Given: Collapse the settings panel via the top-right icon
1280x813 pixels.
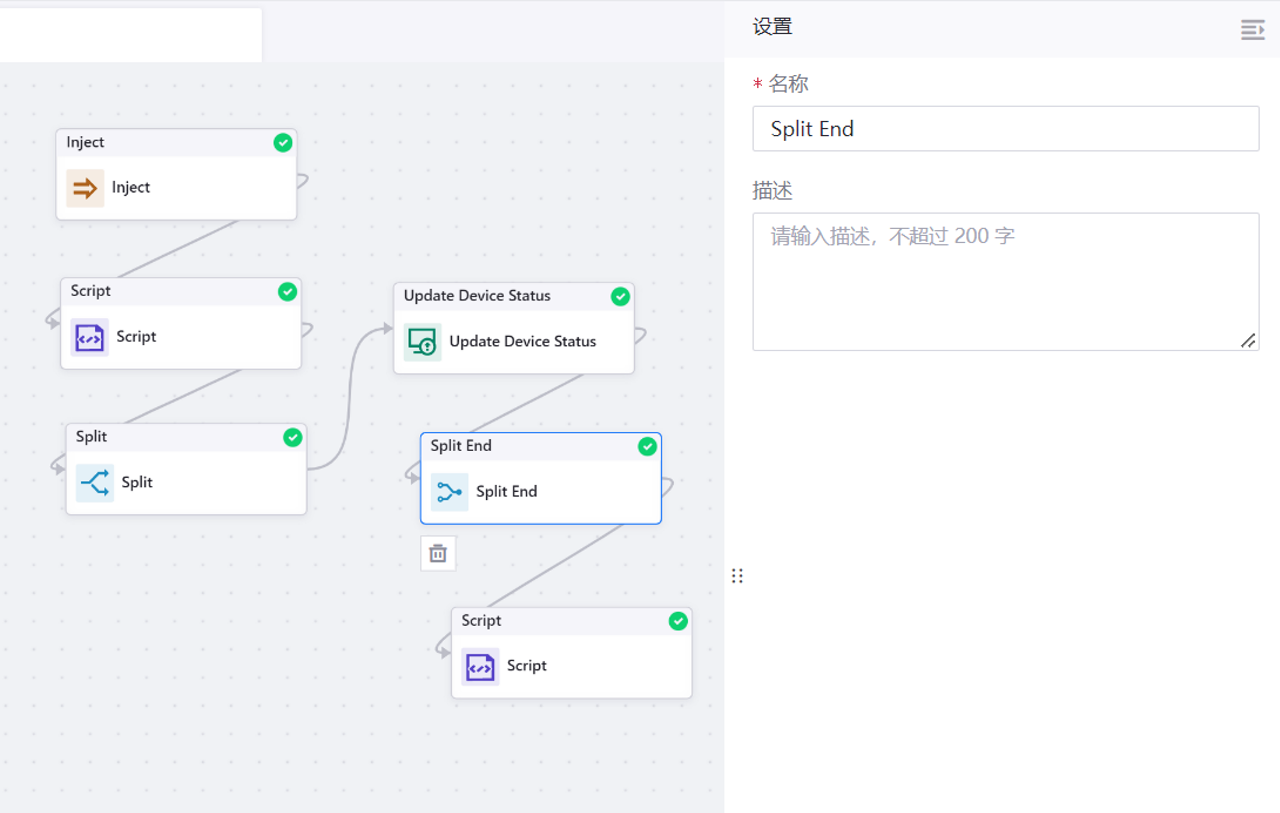Looking at the screenshot, I should pos(1252,30).
